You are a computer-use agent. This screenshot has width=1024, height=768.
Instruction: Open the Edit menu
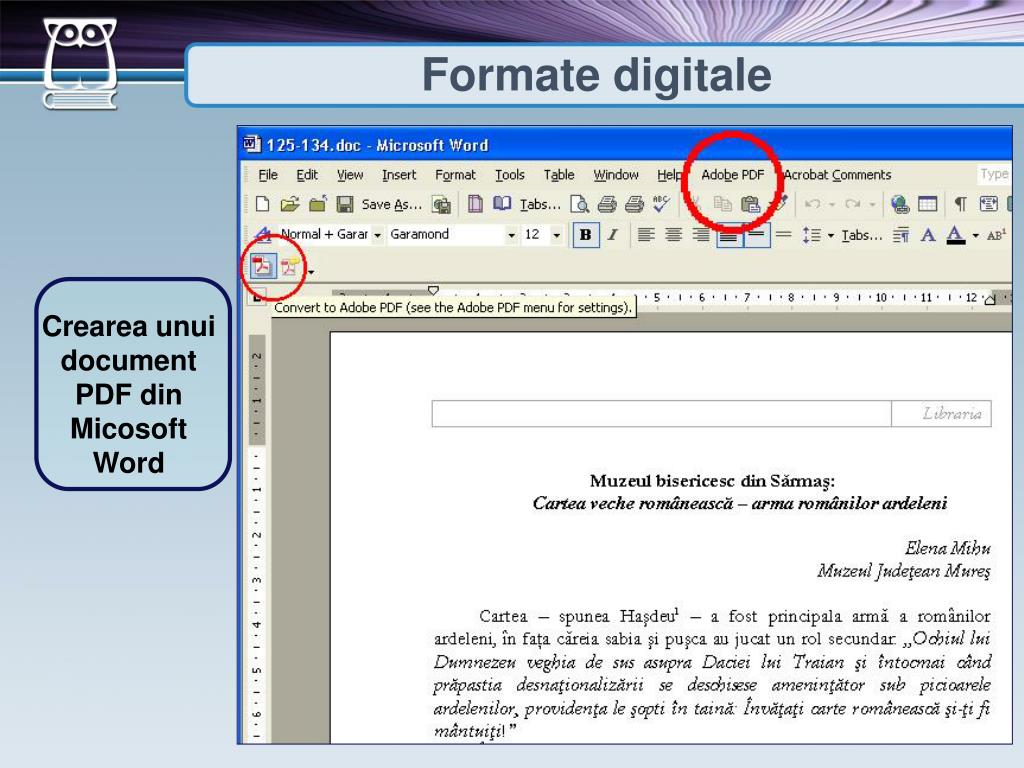pyautogui.click(x=307, y=174)
